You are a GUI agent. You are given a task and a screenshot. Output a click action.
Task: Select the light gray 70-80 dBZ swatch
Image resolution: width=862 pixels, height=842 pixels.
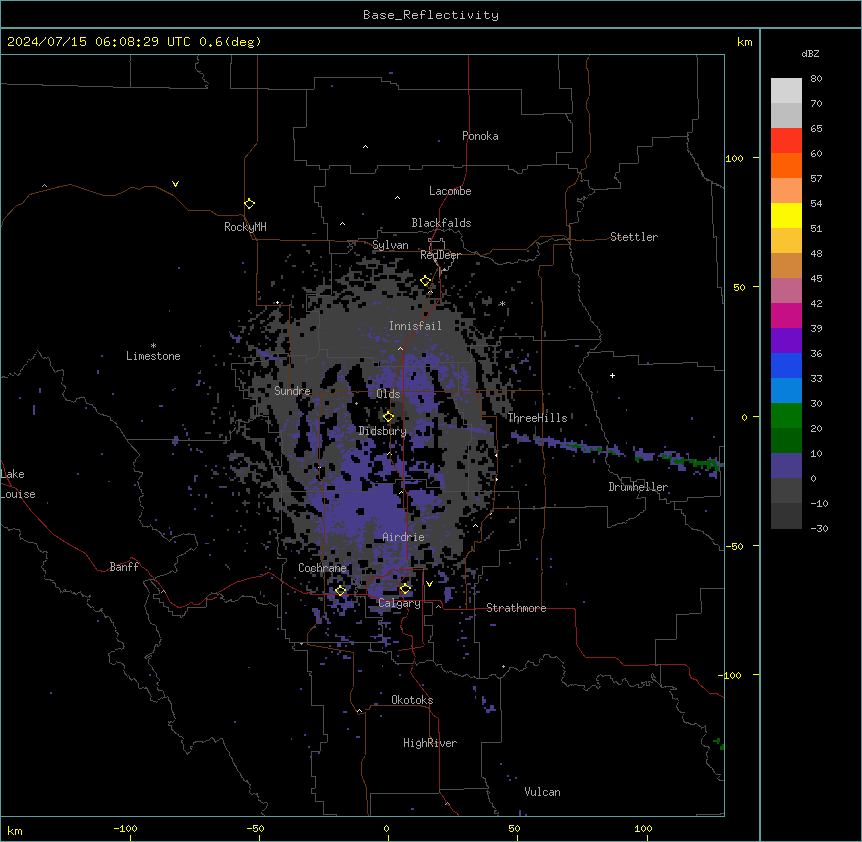click(786, 91)
